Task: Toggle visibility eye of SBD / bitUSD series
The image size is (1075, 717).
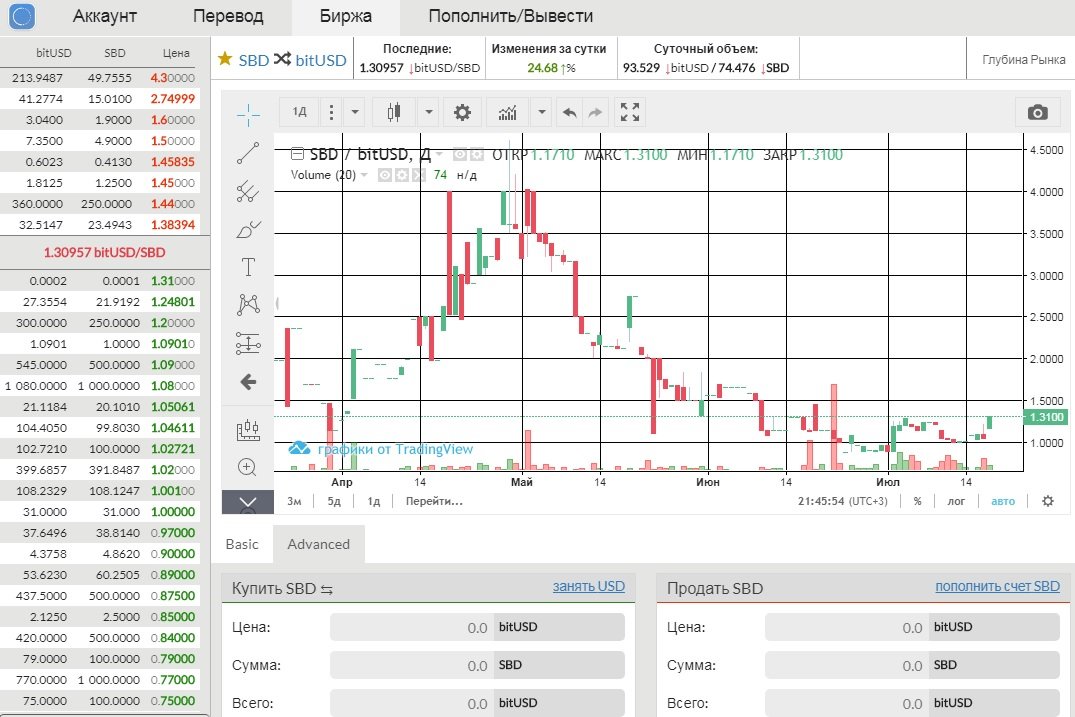Action: (x=460, y=155)
